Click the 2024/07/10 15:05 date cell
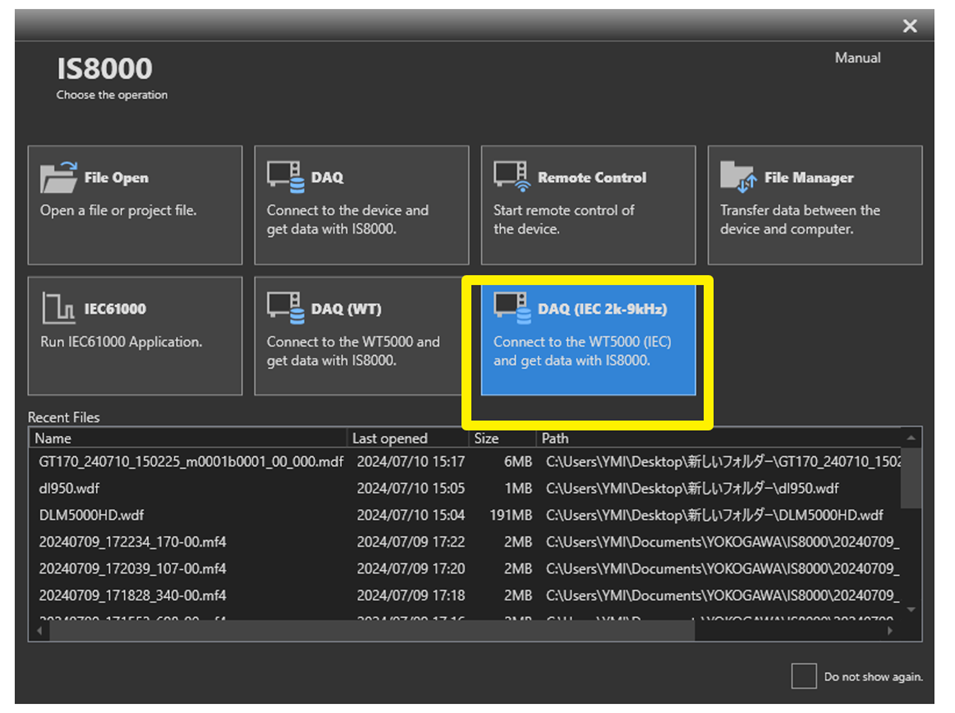 click(x=411, y=488)
